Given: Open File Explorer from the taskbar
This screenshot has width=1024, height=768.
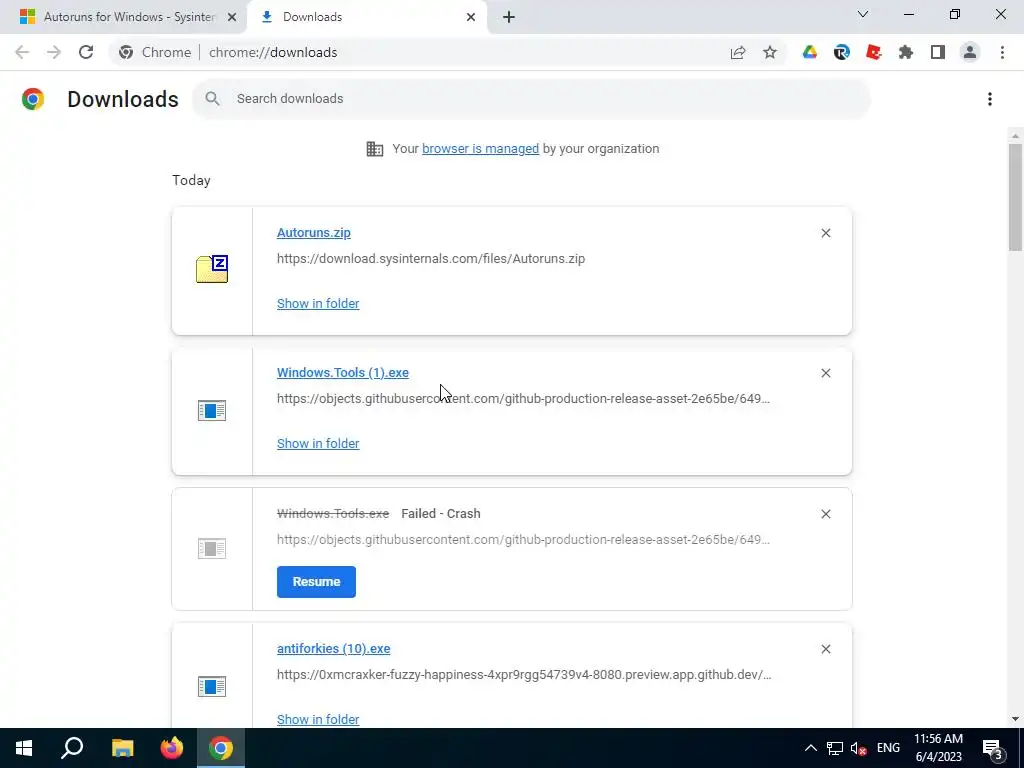Looking at the screenshot, I should tap(122, 748).
